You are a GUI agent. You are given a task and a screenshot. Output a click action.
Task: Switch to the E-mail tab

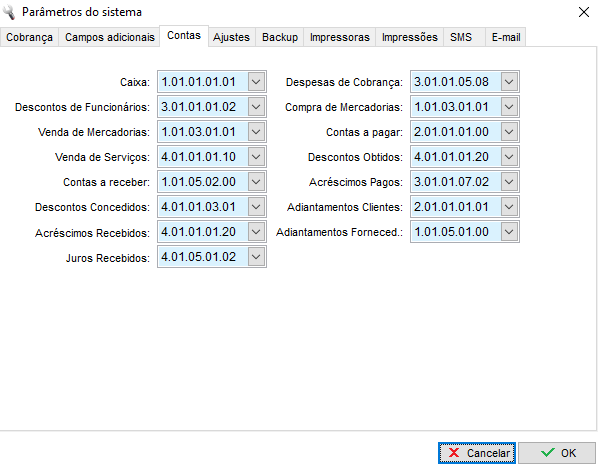(506, 37)
